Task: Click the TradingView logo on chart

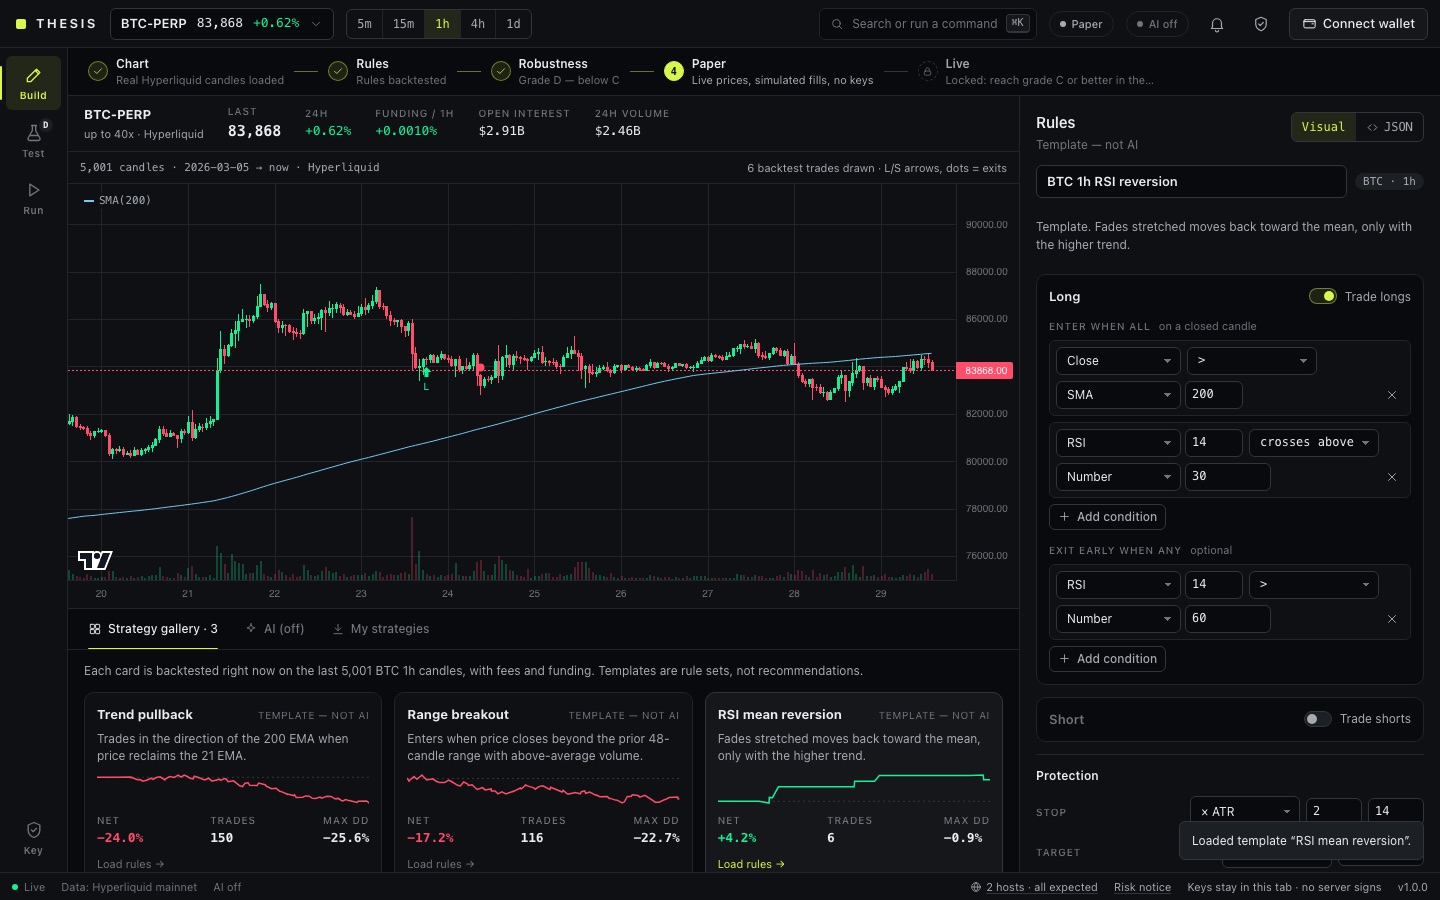Action: (95, 560)
